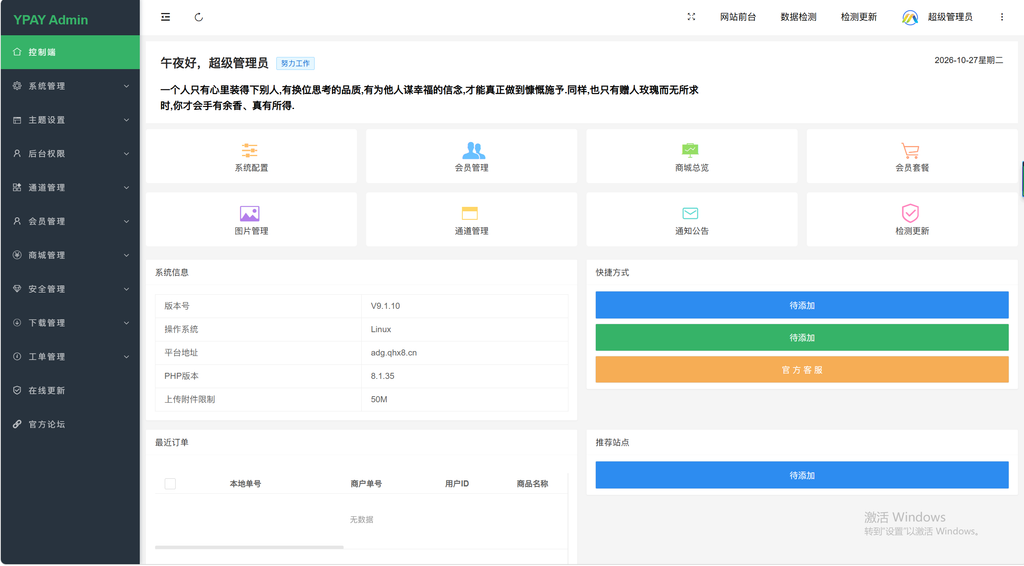Click the 待添加 button under 推荐站点

(x=802, y=475)
